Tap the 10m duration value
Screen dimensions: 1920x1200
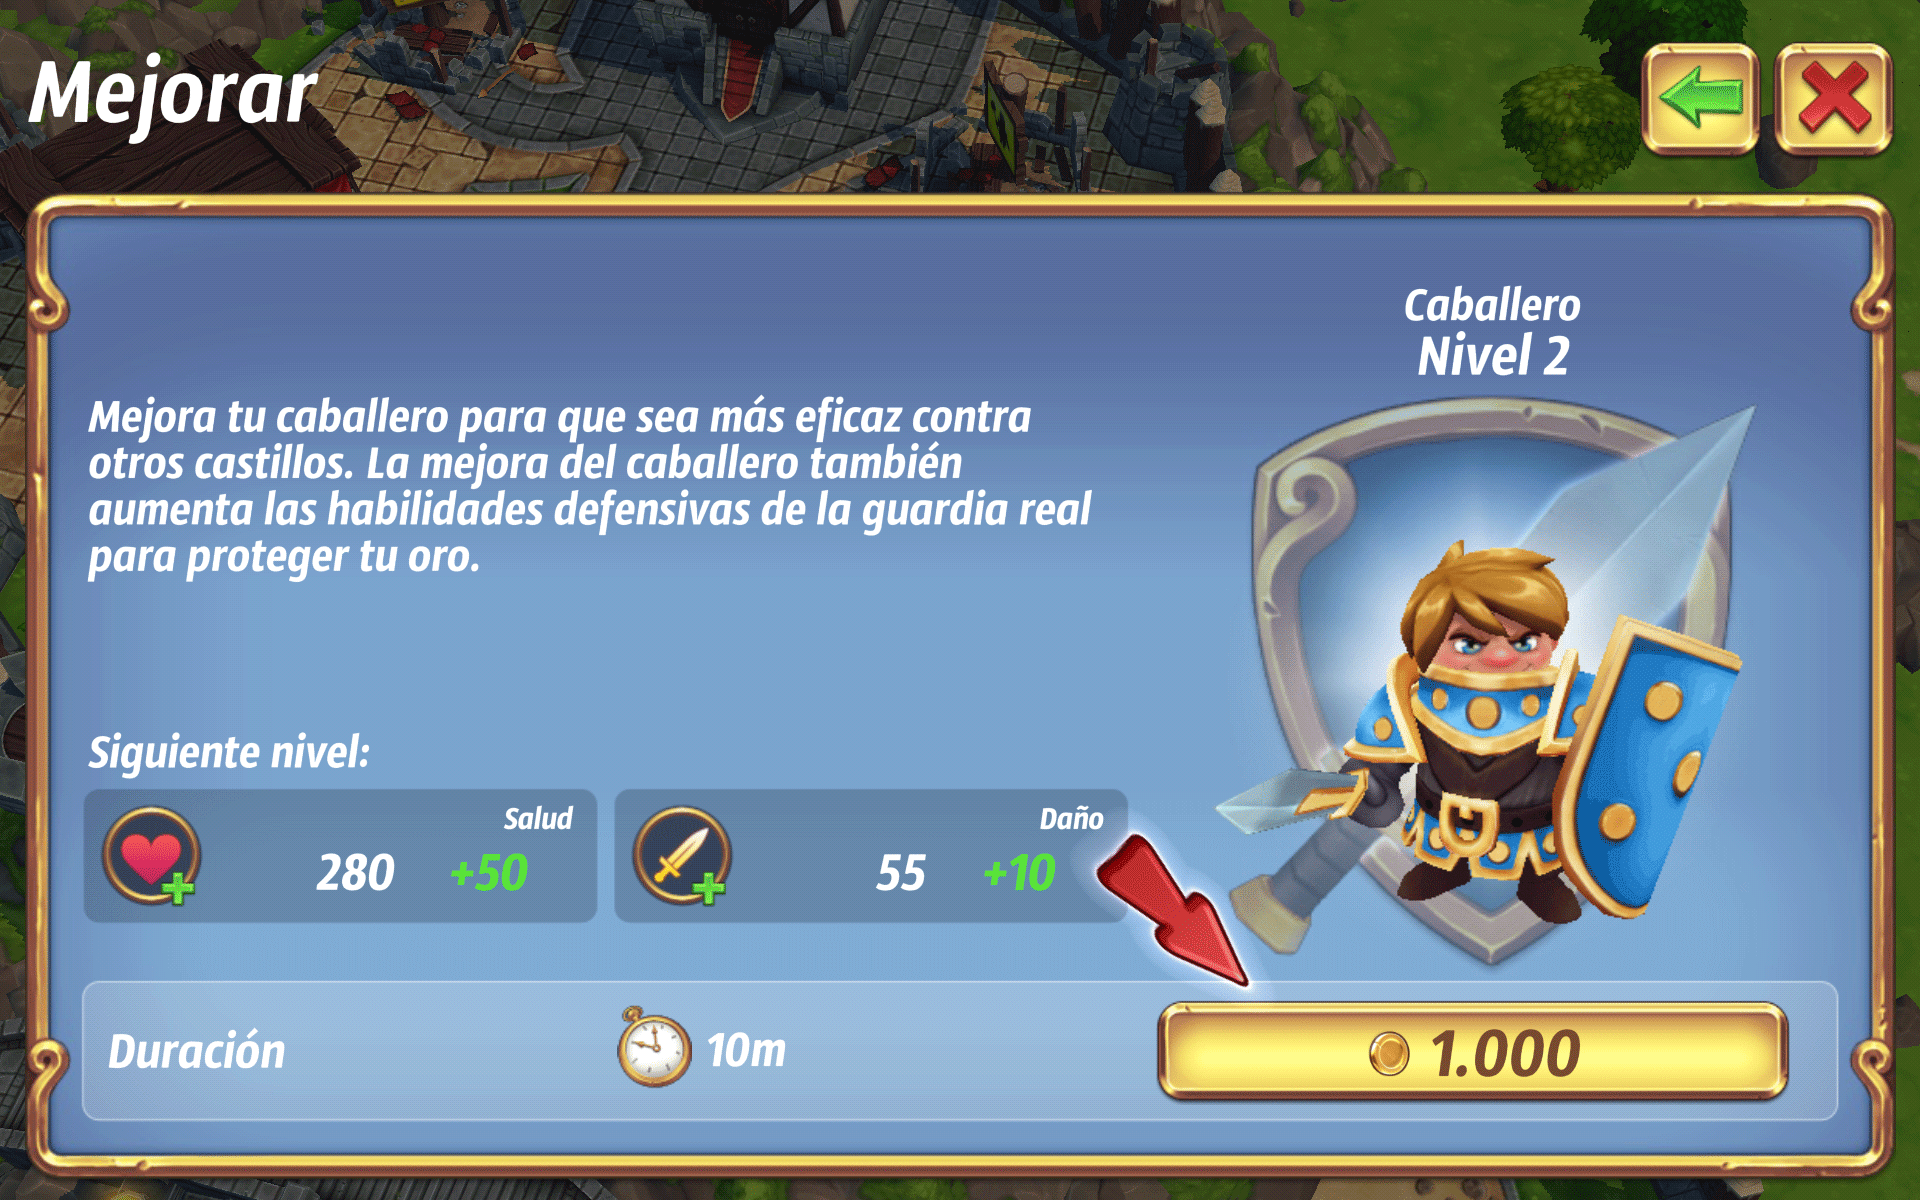[x=746, y=1050]
